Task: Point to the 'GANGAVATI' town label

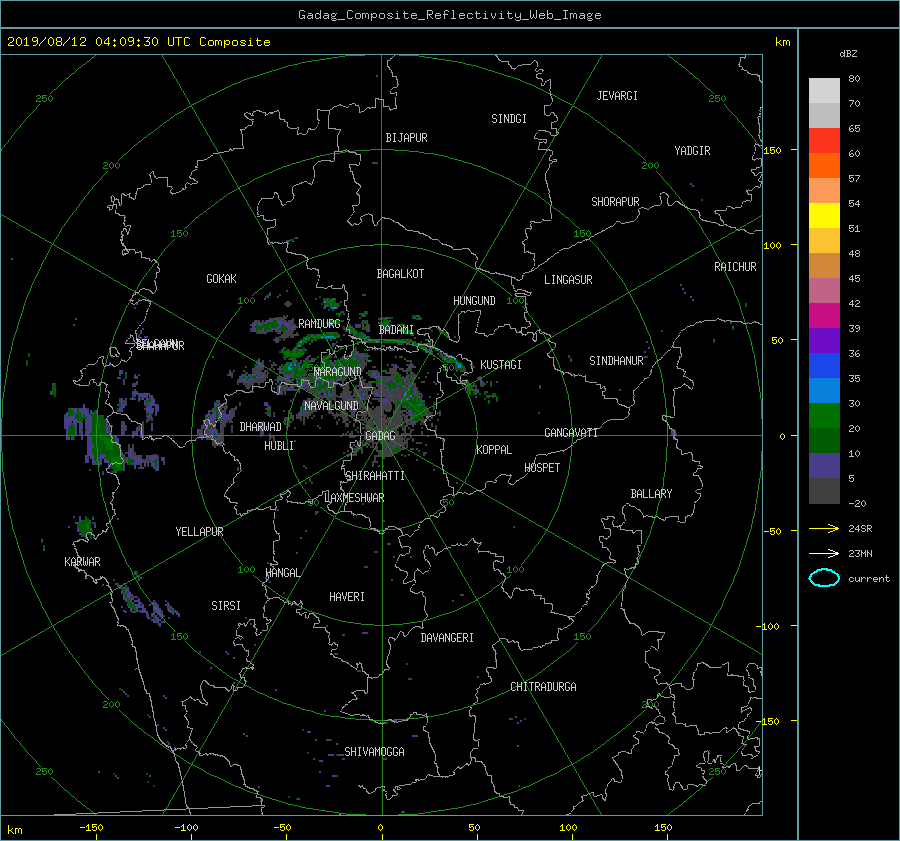Action: (x=571, y=433)
